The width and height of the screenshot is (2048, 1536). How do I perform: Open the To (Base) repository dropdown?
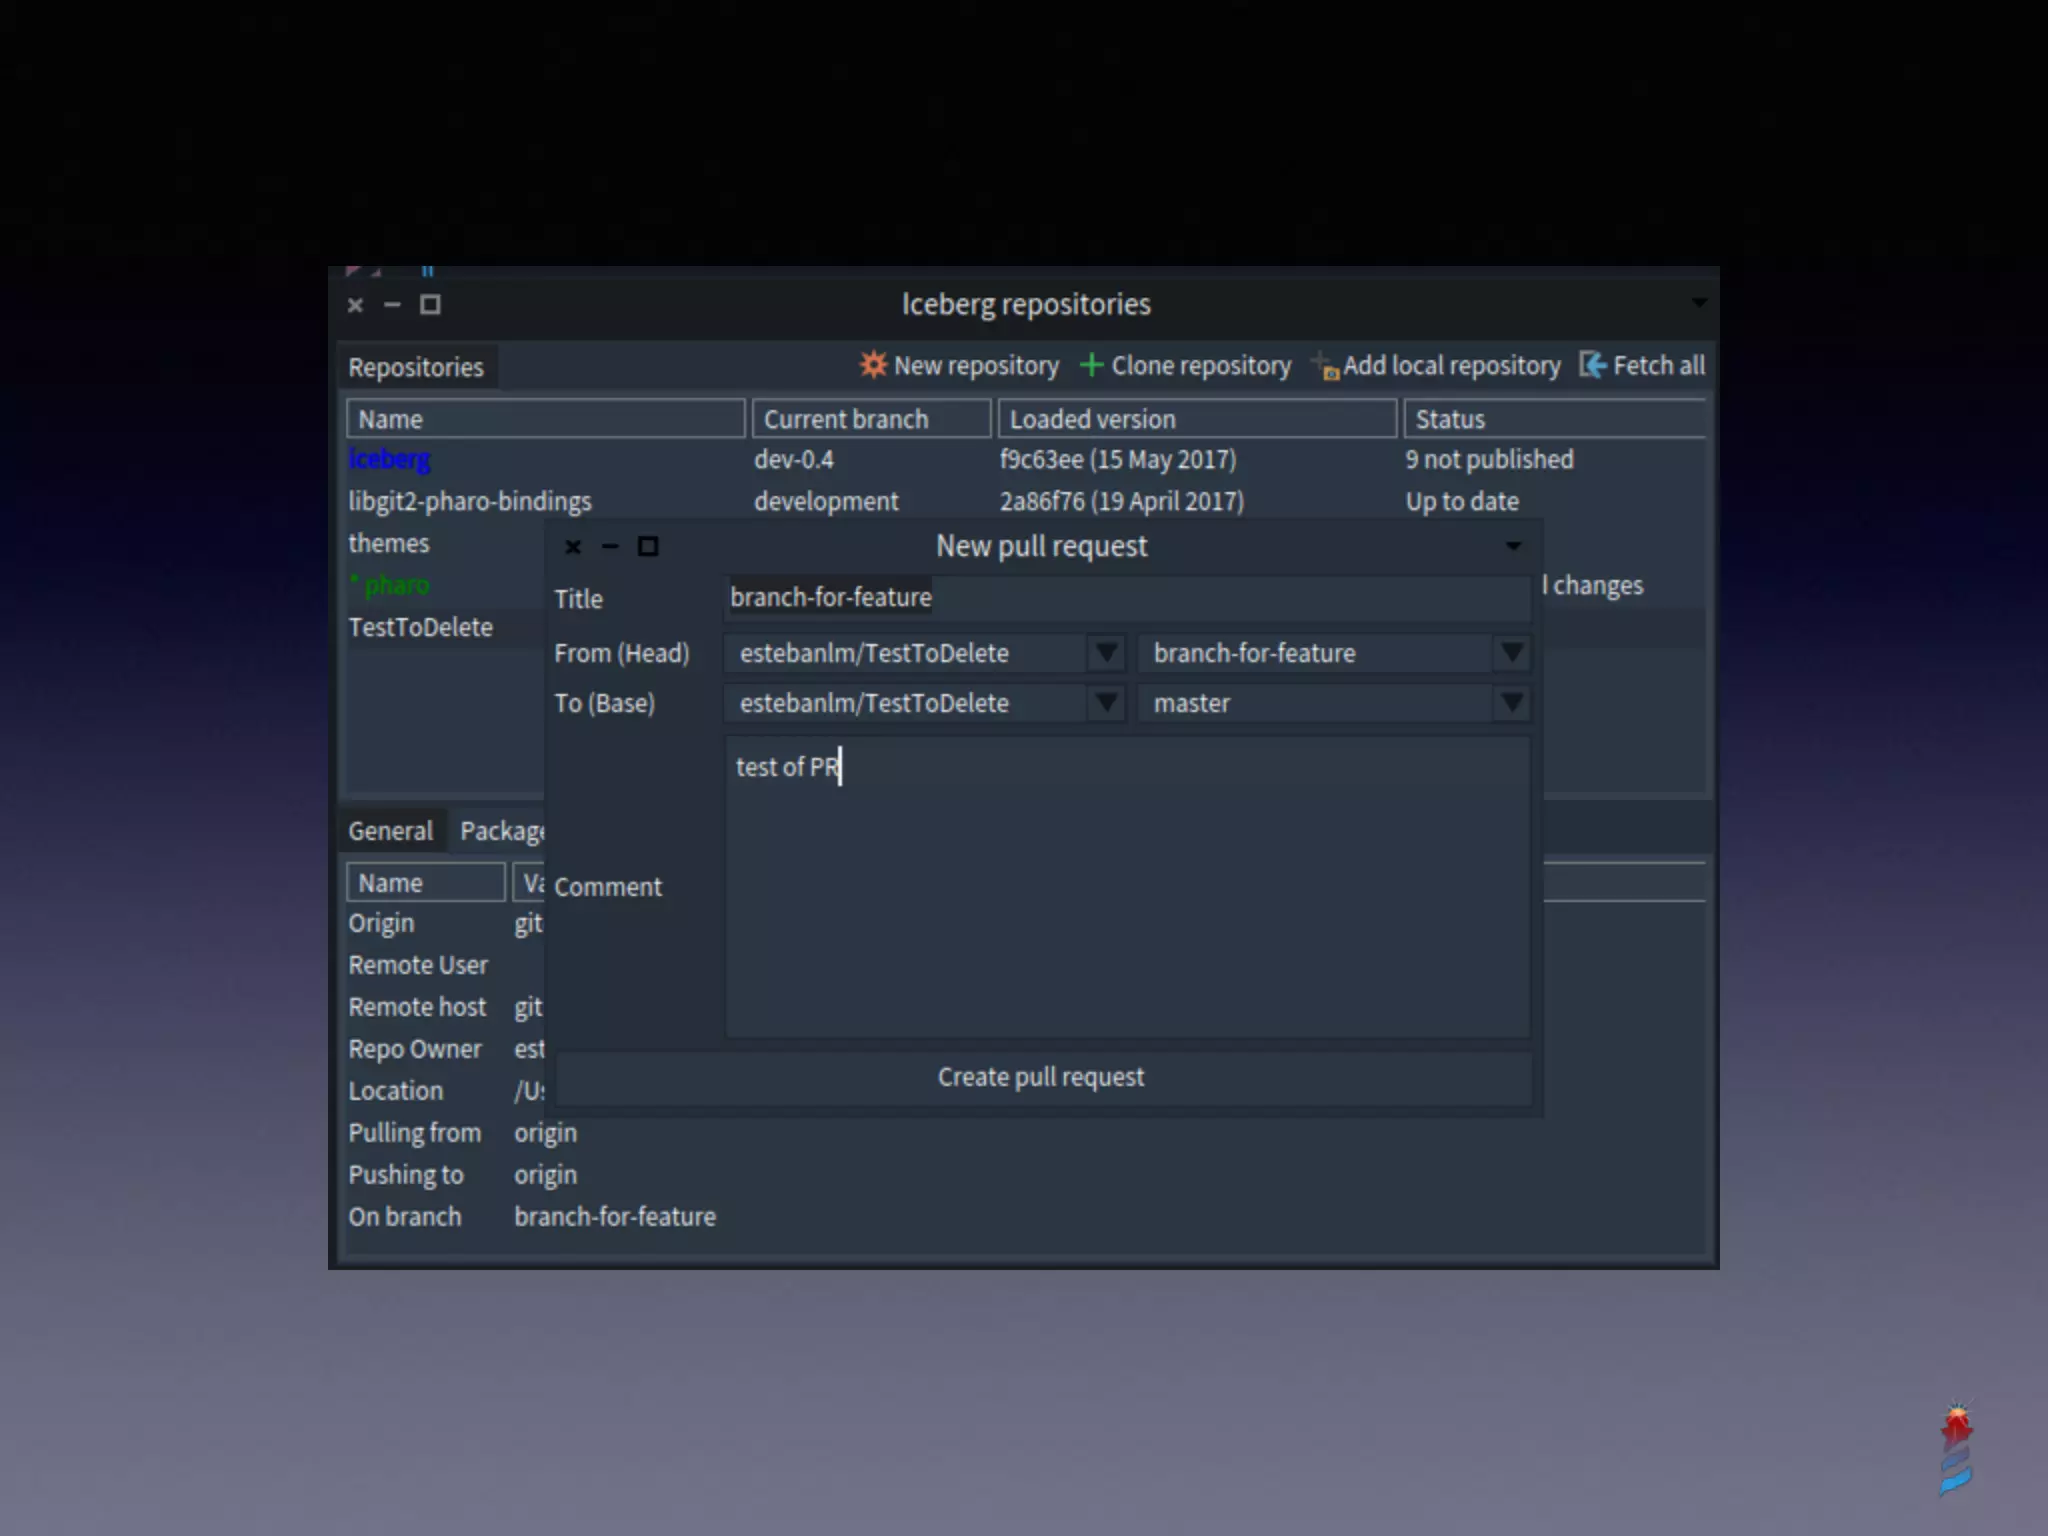coord(1106,703)
